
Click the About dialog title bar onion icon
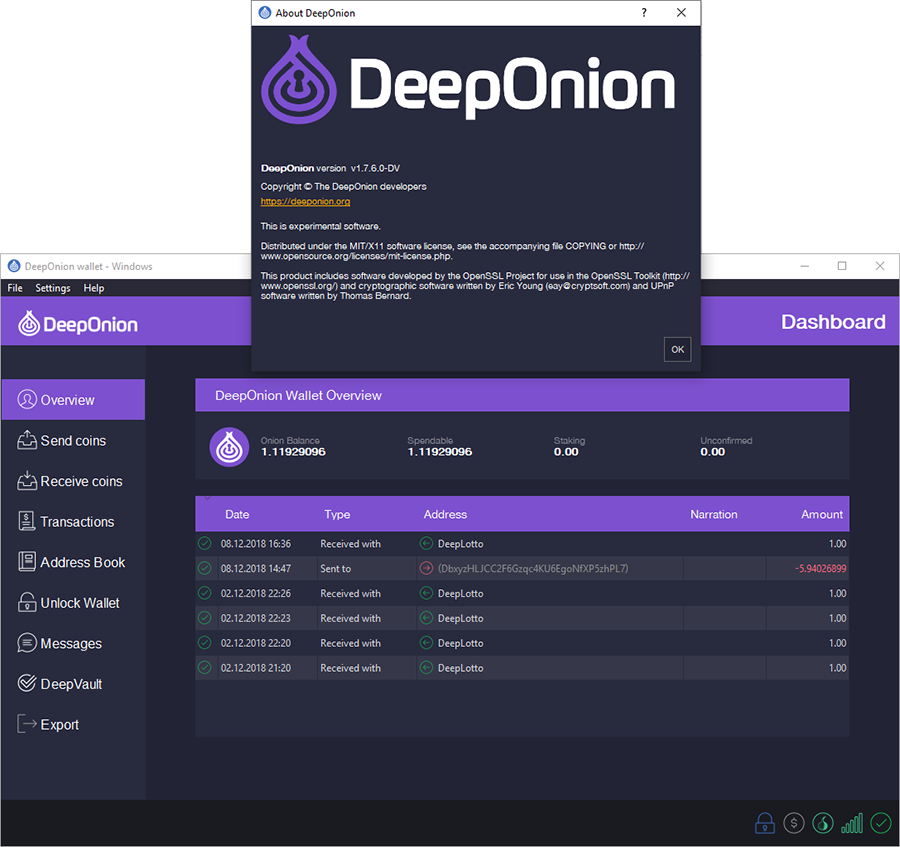click(265, 13)
